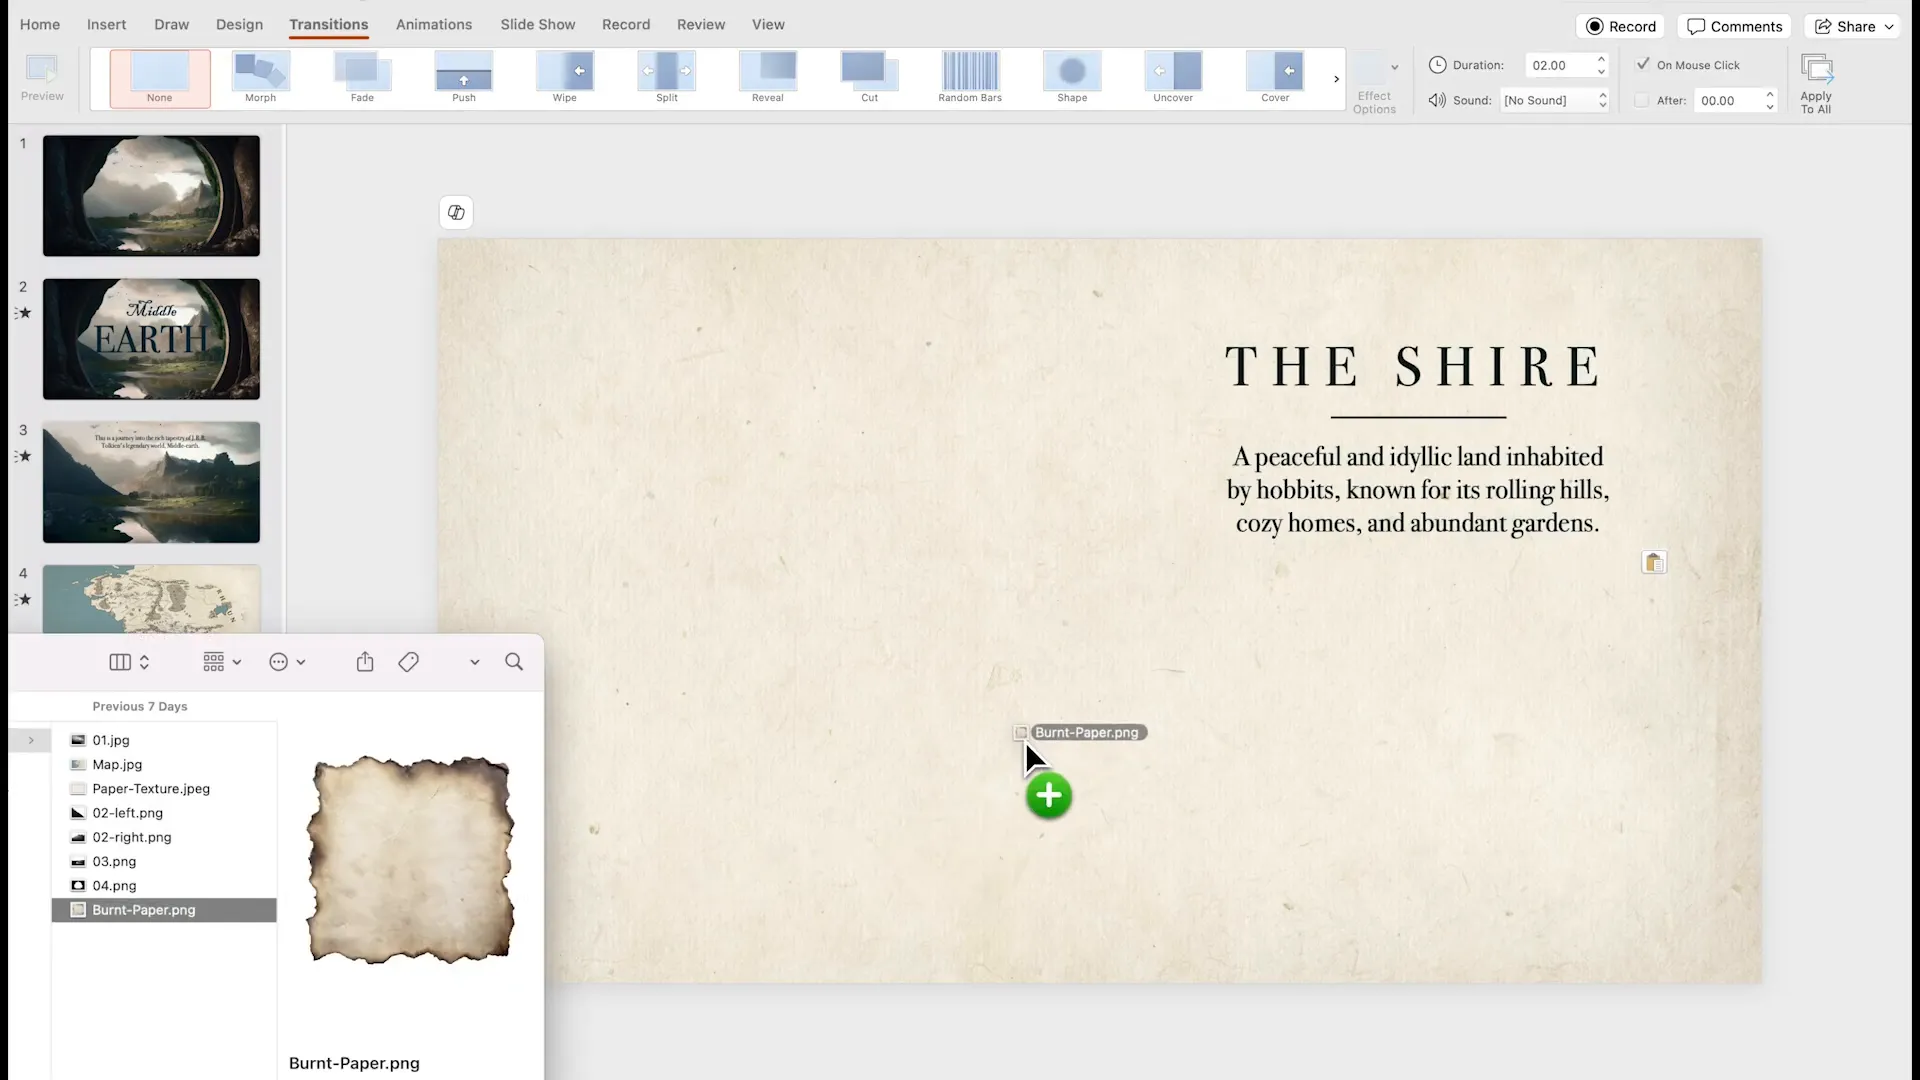Image resolution: width=1920 pixels, height=1080 pixels.
Task: Click the Duration input field
Action: [x=1558, y=65]
